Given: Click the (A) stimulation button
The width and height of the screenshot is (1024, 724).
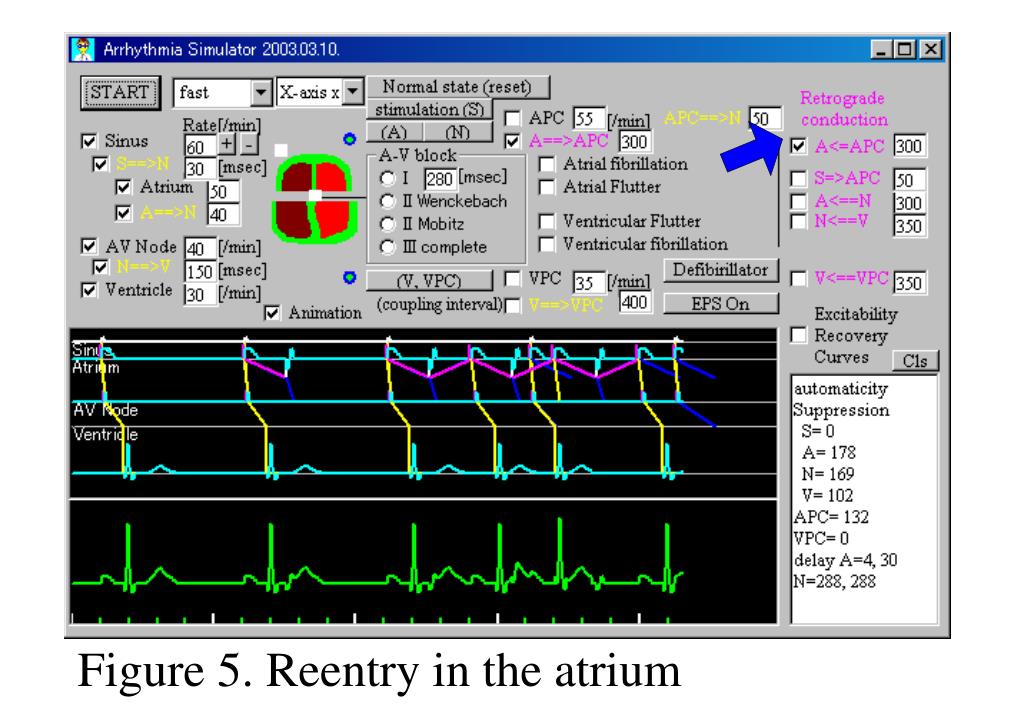Looking at the screenshot, I should pos(394,133).
